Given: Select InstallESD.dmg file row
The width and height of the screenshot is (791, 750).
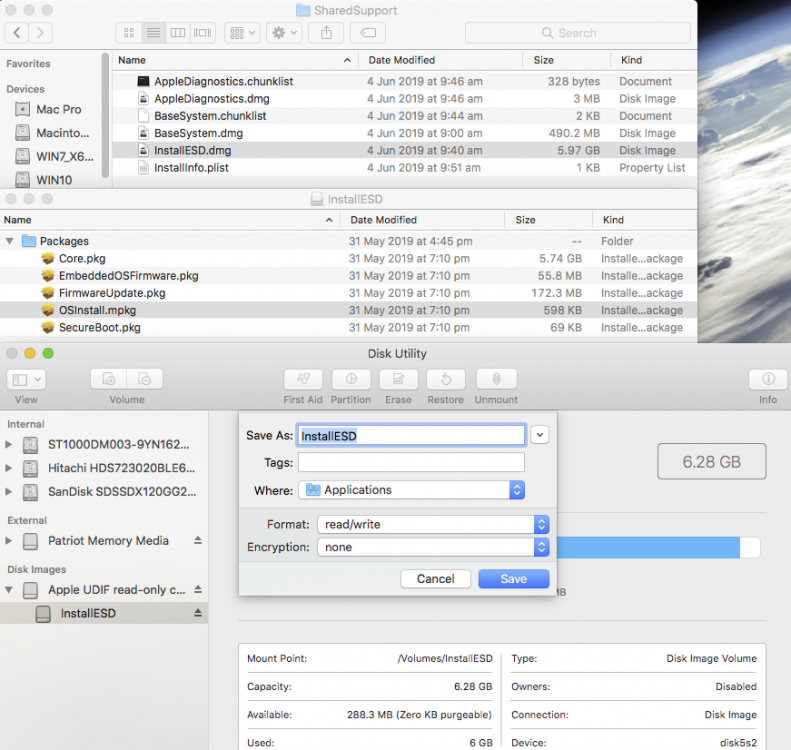Looking at the screenshot, I should pyautogui.click(x=405, y=150).
